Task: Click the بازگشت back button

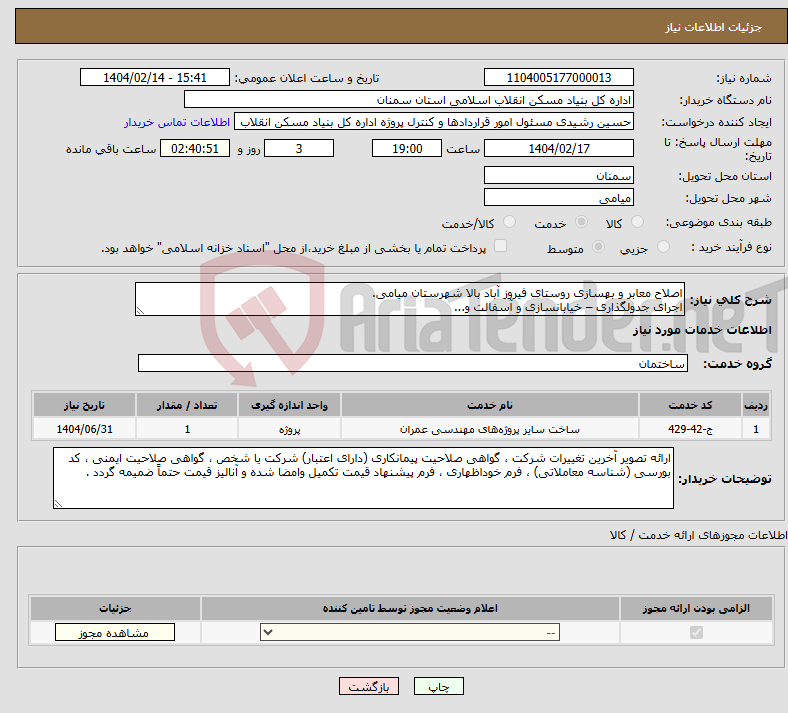Action: [369, 686]
